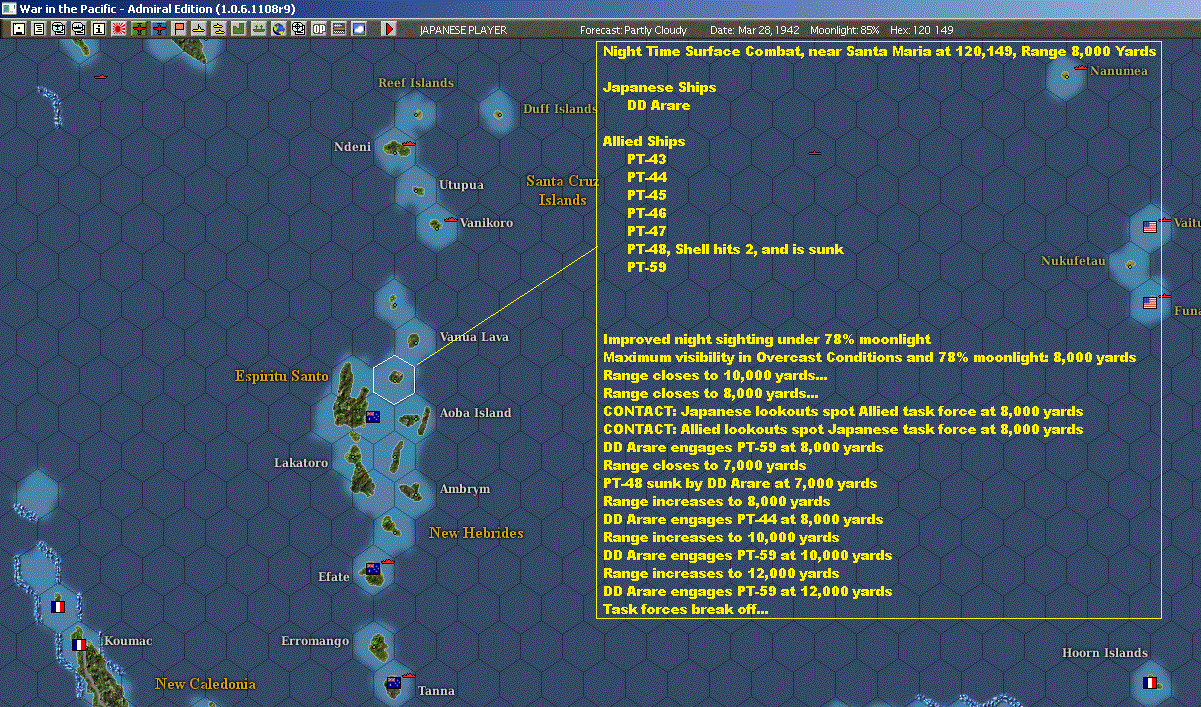Click the globe icon in toolbar
The width and height of the screenshot is (1201, 707).
[x=278, y=30]
